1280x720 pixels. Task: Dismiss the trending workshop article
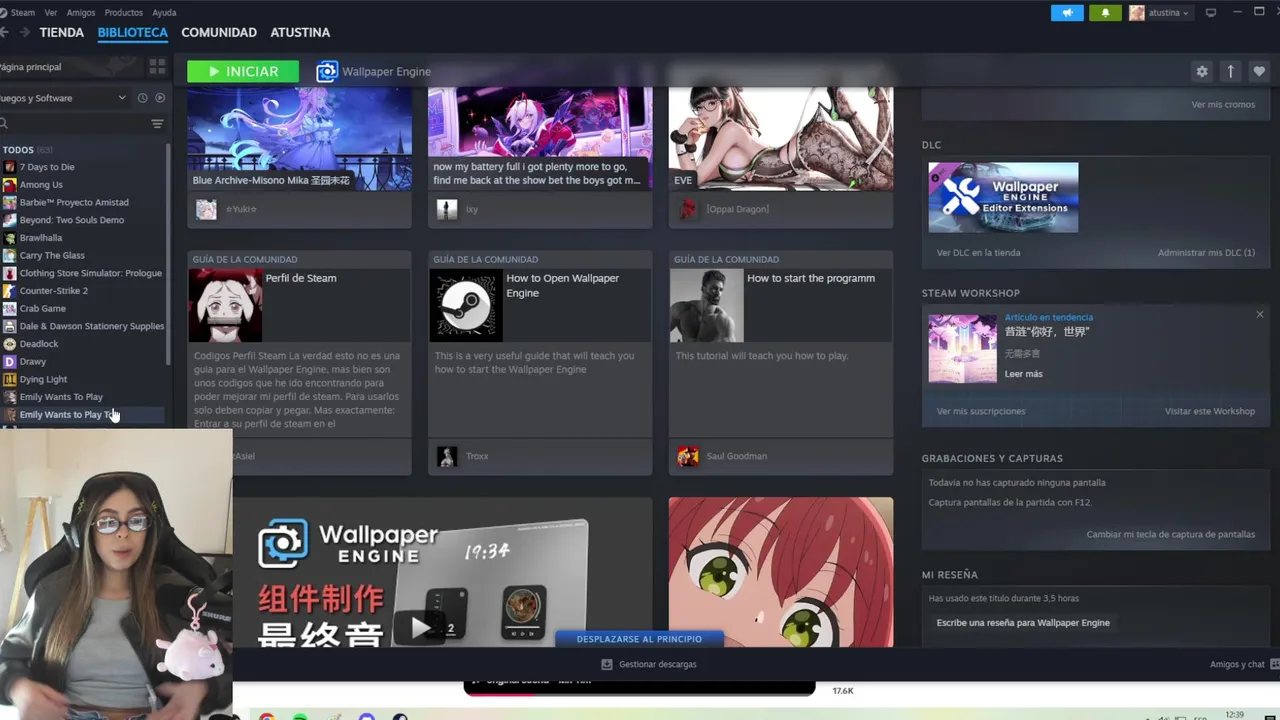(1259, 314)
